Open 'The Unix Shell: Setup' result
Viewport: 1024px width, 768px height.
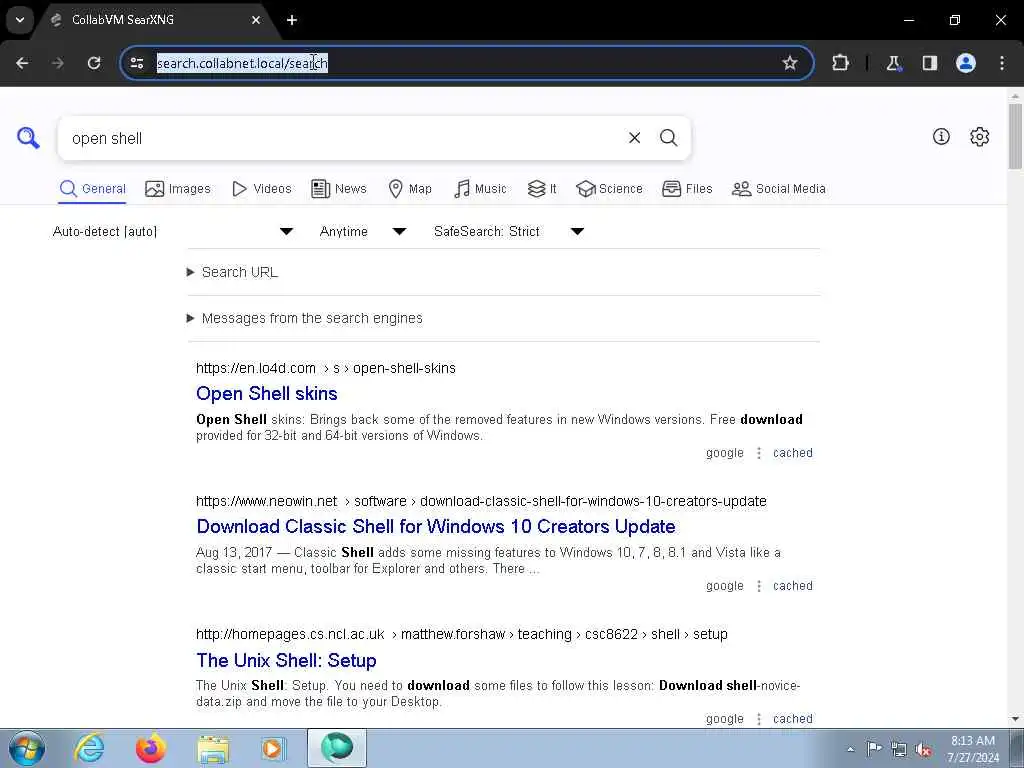coord(286,660)
